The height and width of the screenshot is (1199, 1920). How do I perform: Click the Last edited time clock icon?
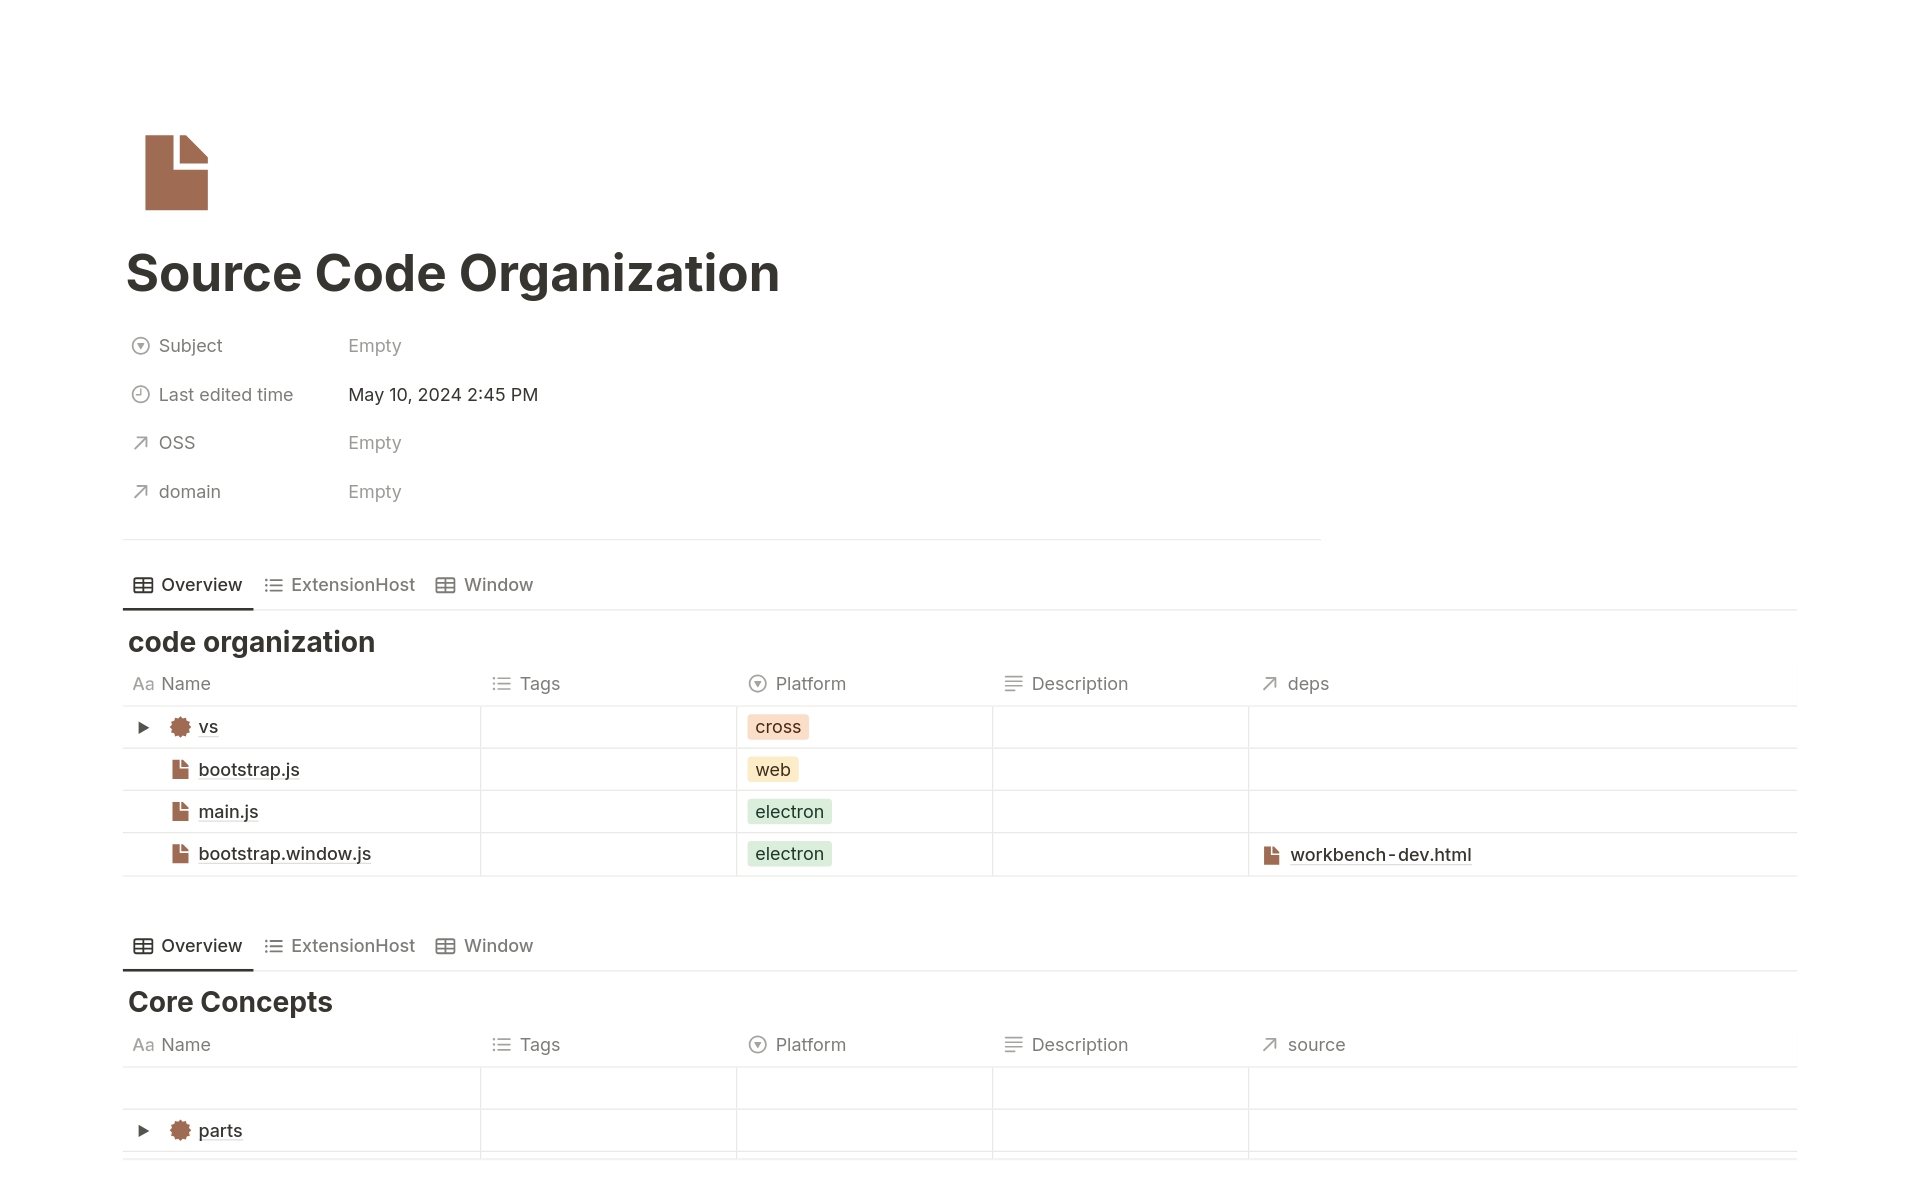[141, 395]
